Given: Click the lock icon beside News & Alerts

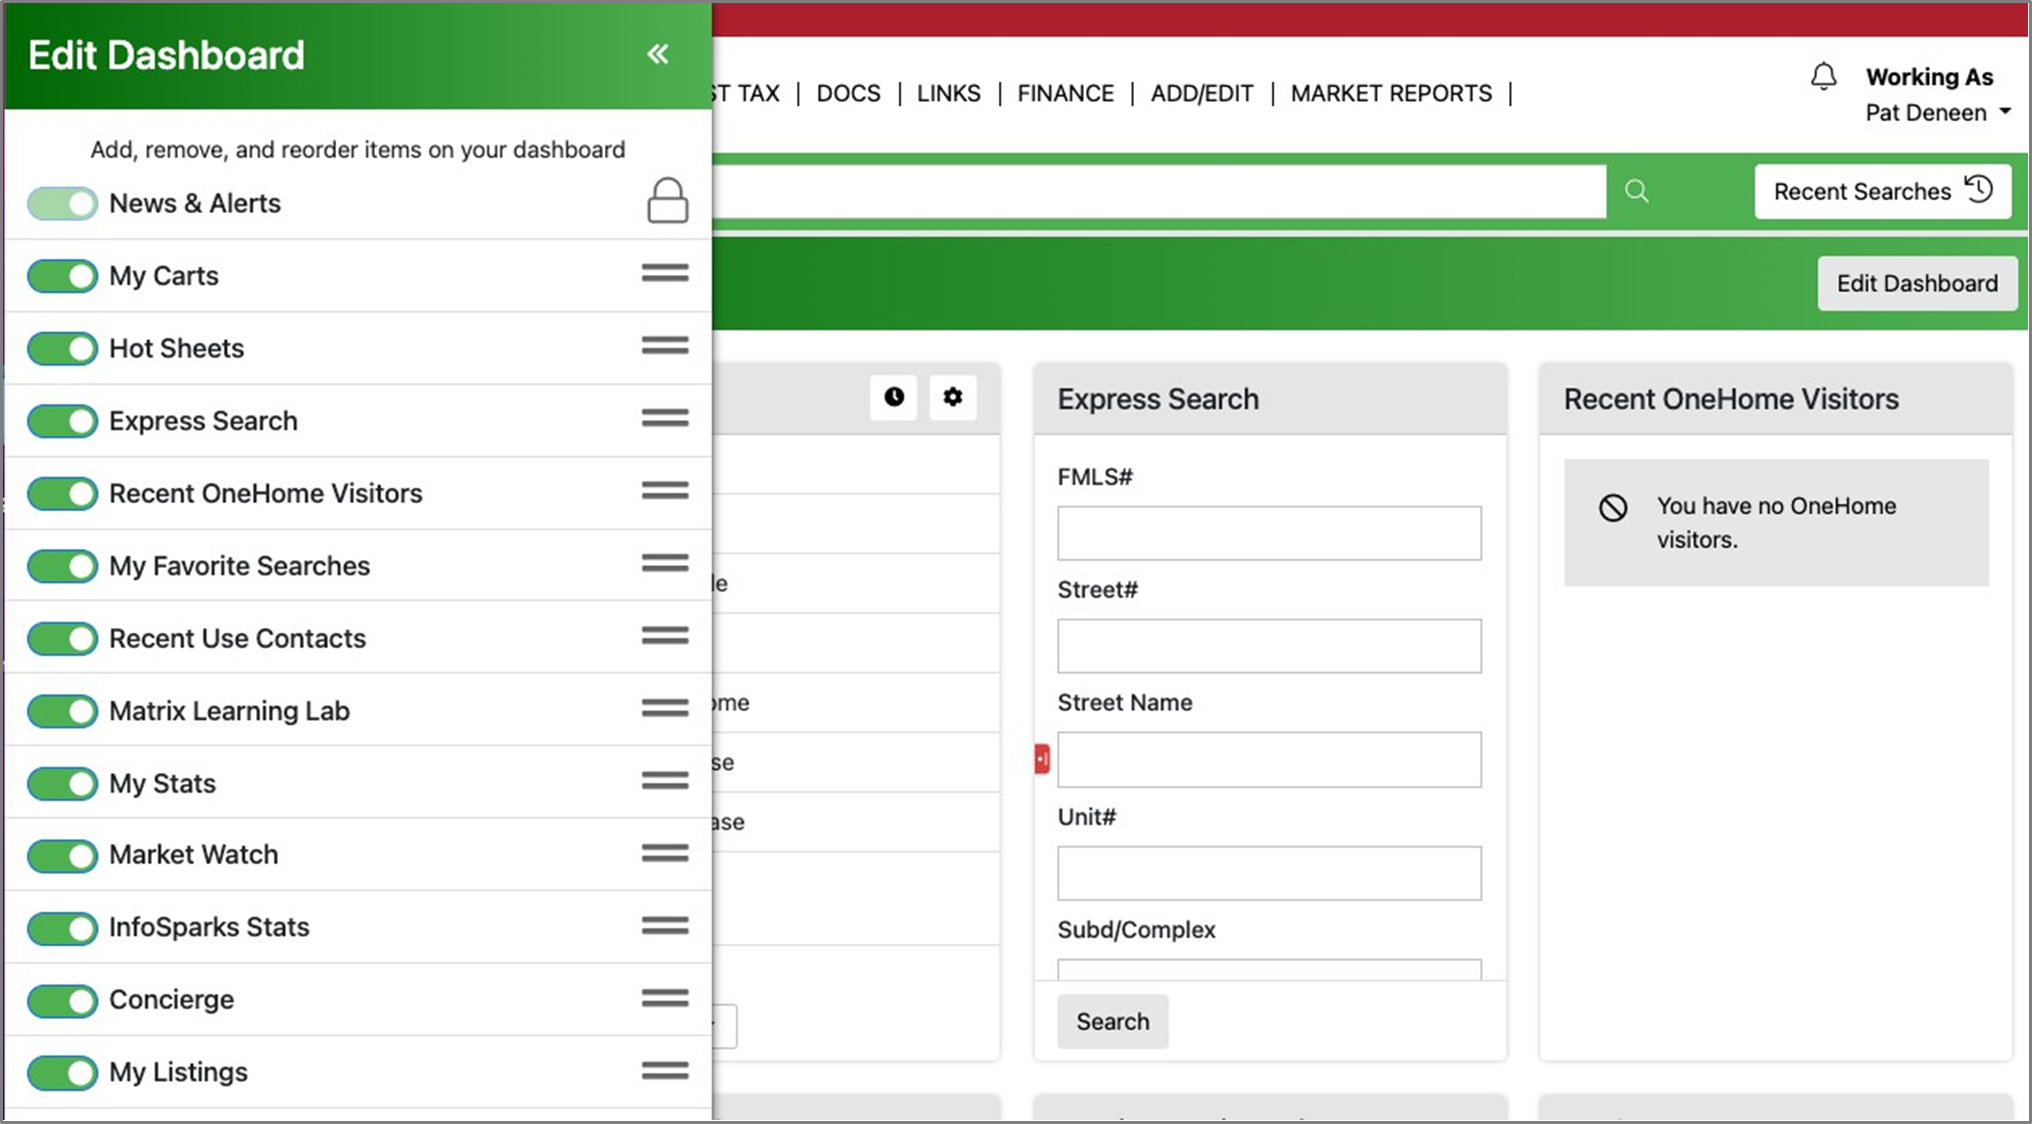Looking at the screenshot, I should [667, 201].
